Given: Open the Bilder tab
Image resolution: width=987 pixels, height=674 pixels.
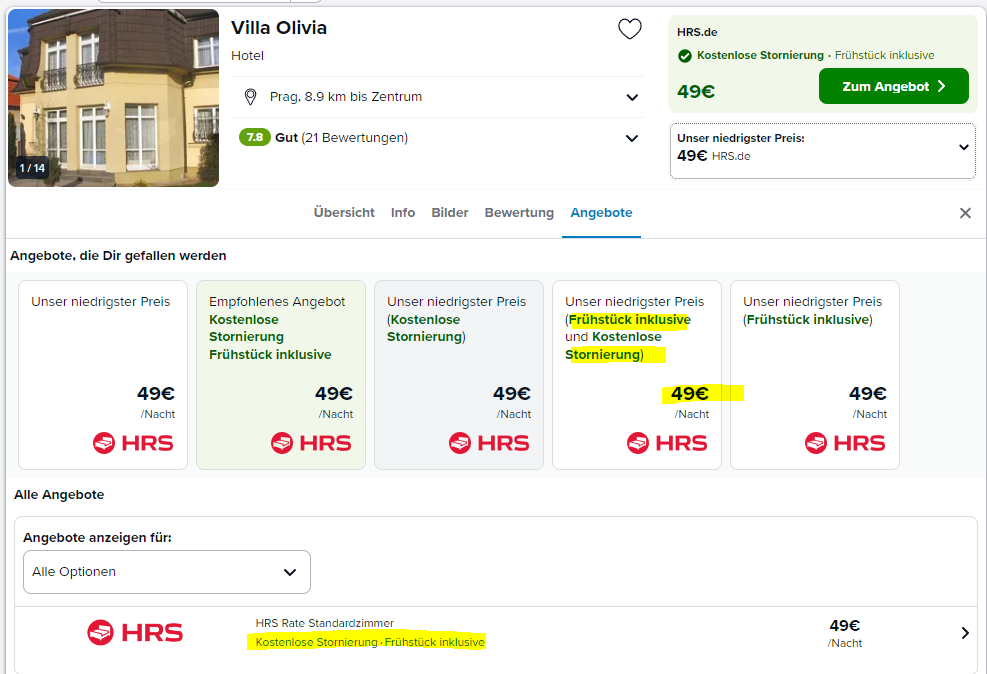Looking at the screenshot, I should 450,213.
